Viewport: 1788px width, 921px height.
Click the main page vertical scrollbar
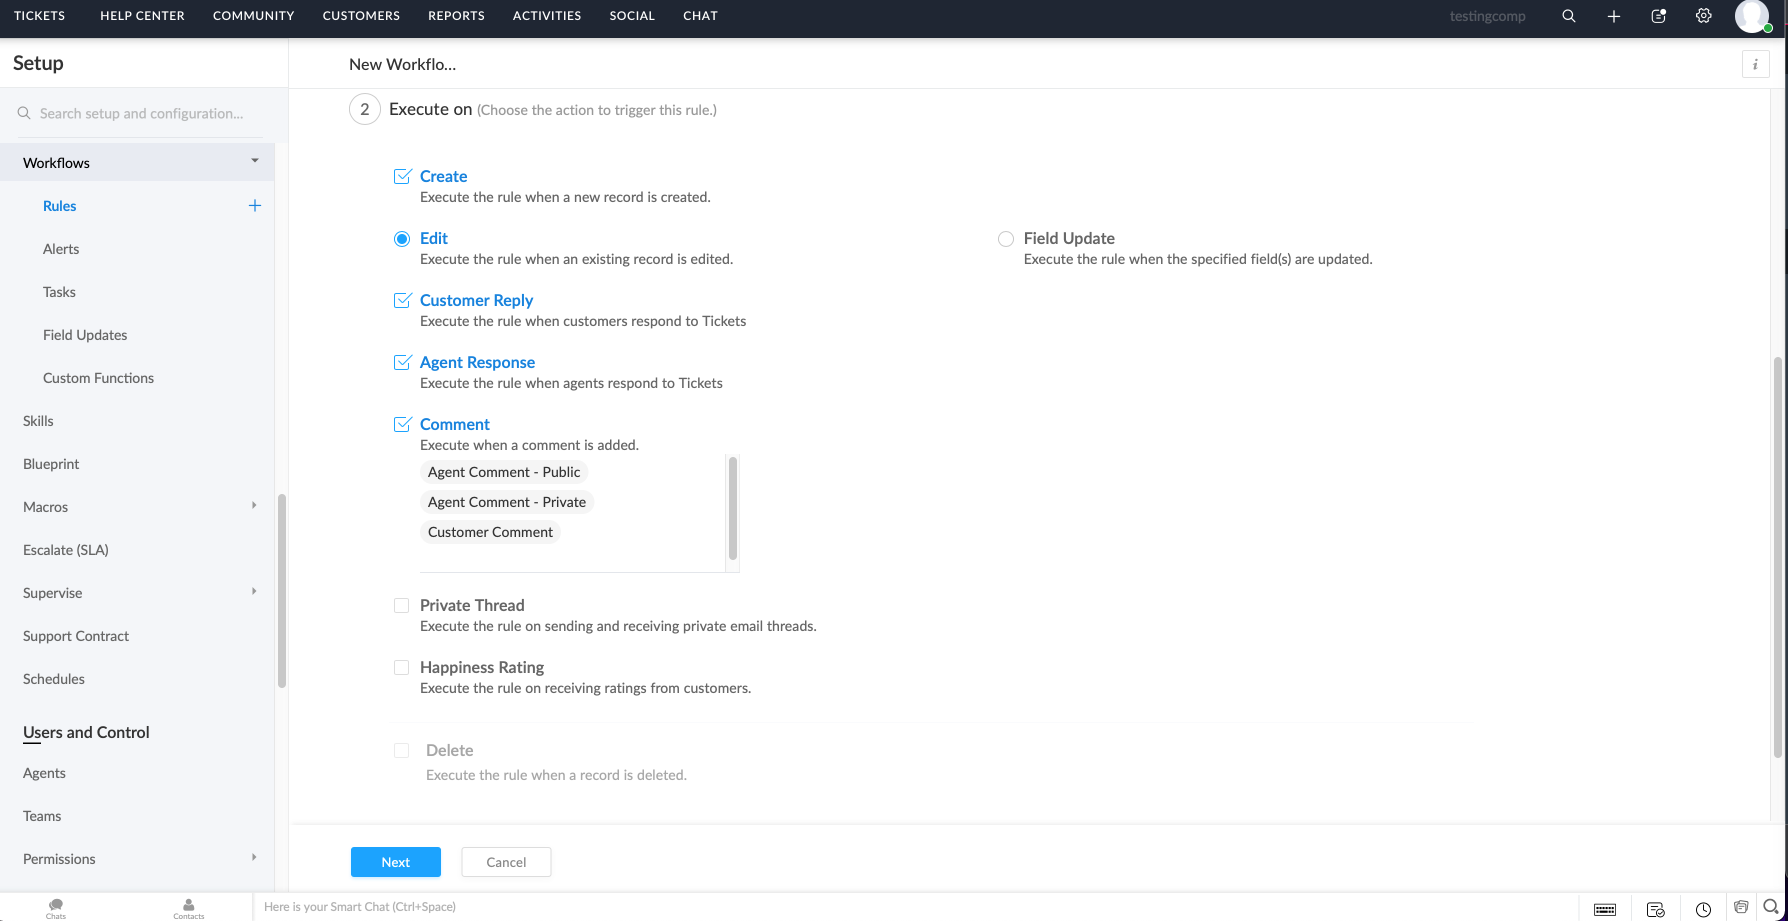1777,557
